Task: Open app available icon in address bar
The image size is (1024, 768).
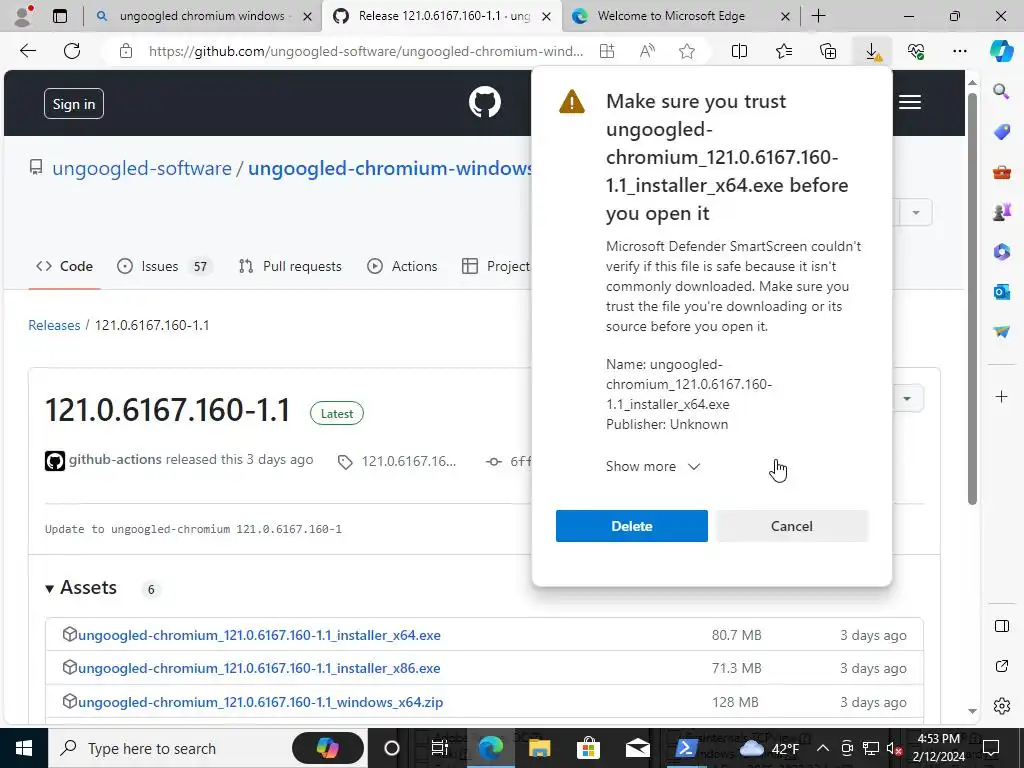Action: [607, 51]
